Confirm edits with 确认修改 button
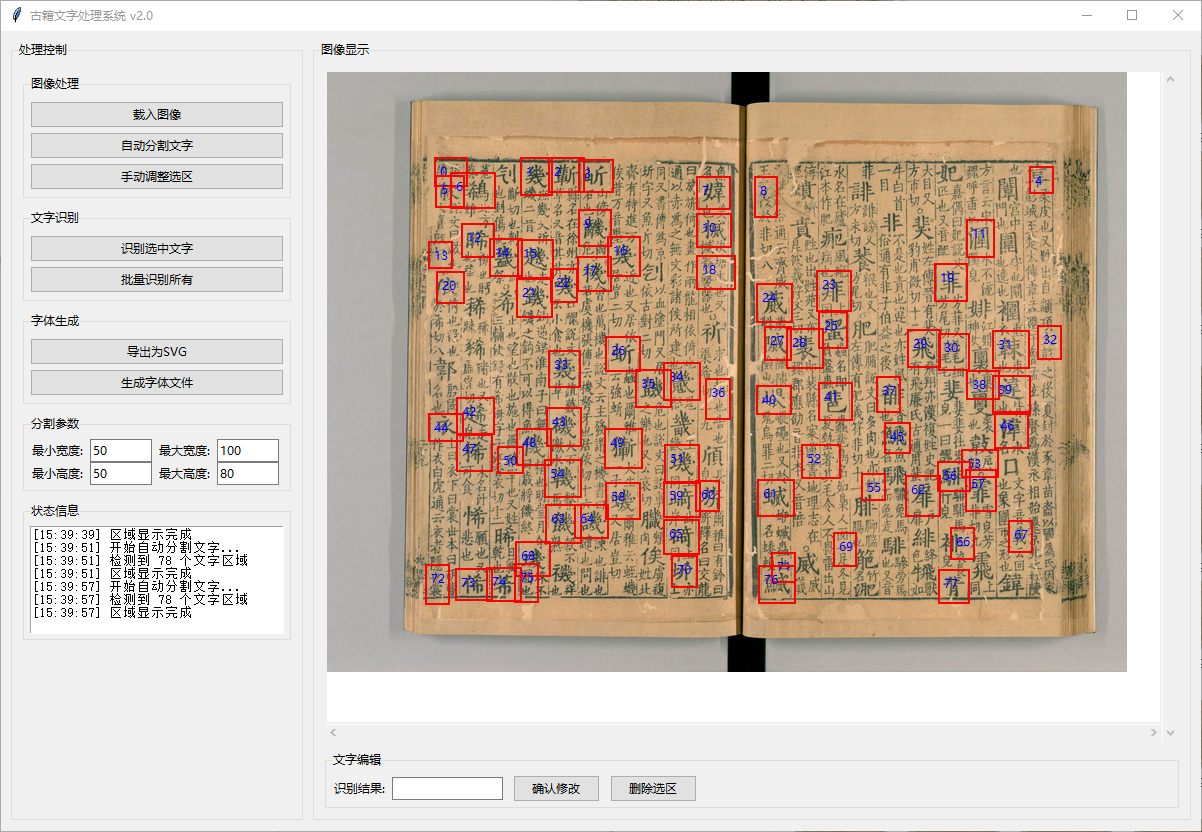The image size is (1202, 832). 556,788
